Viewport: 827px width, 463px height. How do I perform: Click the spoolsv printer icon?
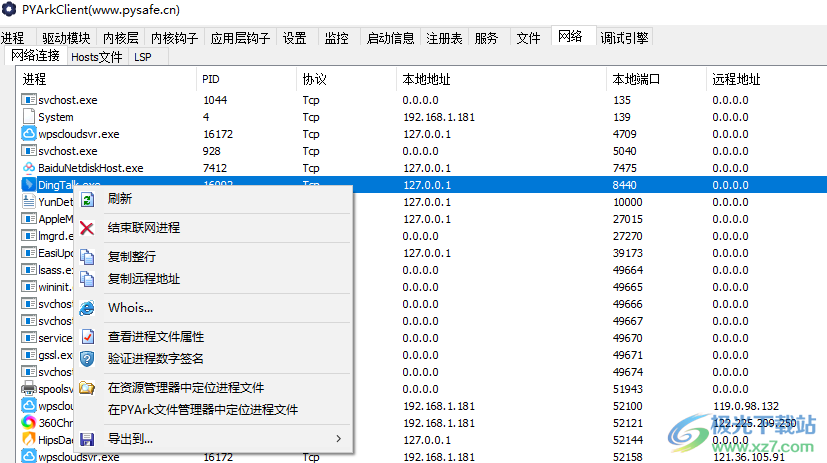coord(28,389)
